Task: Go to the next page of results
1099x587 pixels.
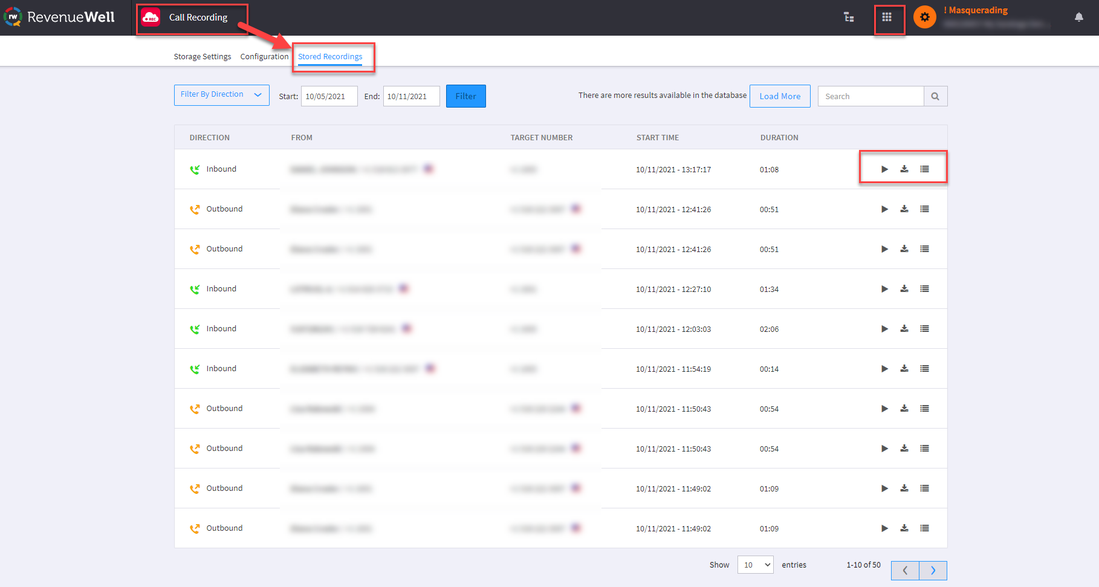Action: click(933, 570)
